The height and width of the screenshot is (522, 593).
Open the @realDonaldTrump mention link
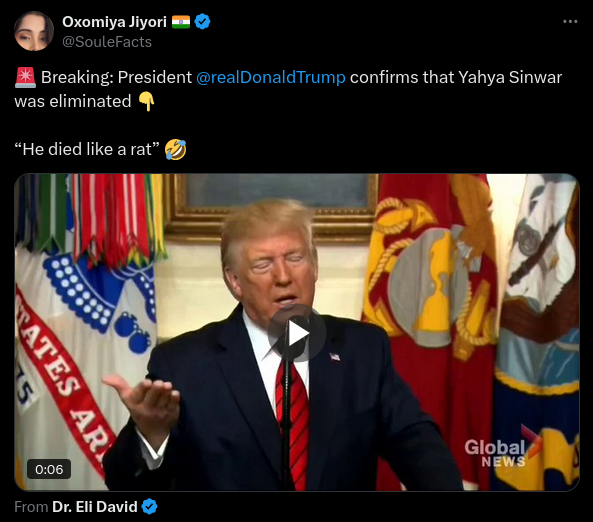pos(271,78)
